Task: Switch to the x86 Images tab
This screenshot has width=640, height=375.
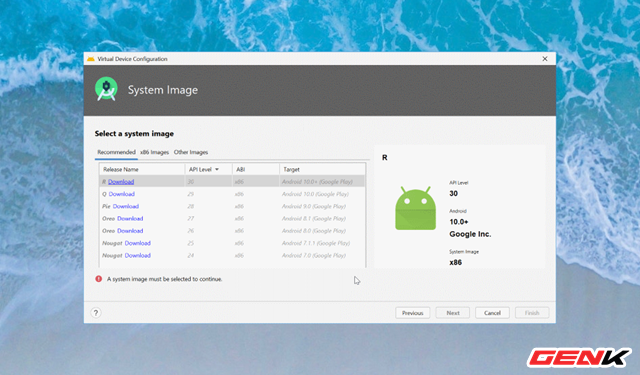Action: 154,152
